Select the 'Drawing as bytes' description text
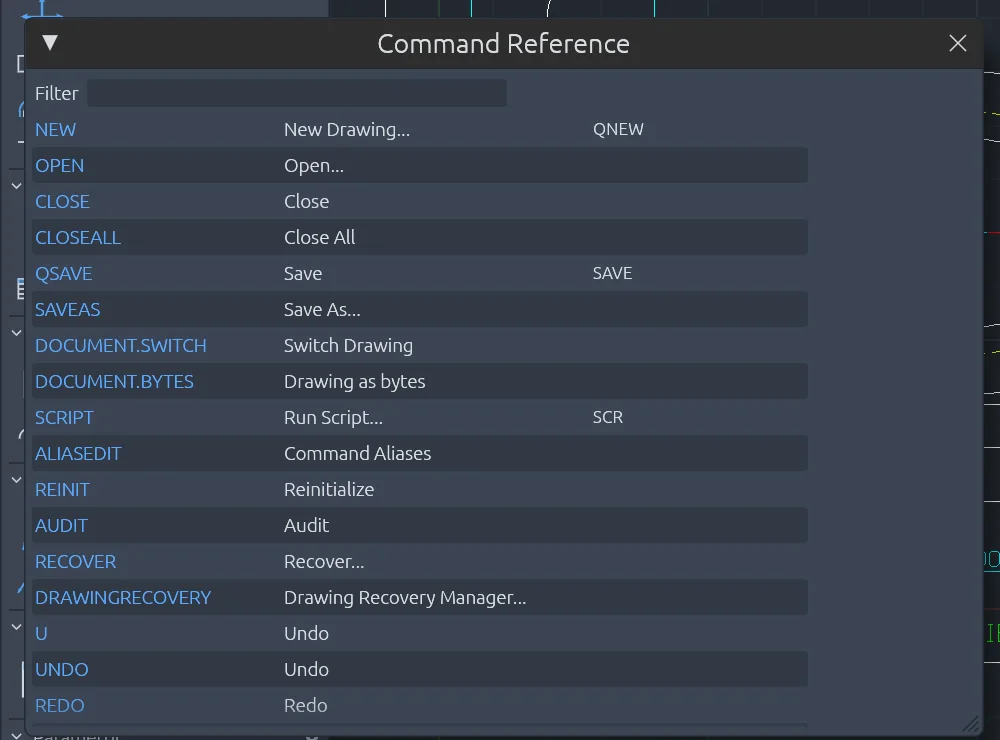This screenshot has width=1000, height=740. point(355,381)
